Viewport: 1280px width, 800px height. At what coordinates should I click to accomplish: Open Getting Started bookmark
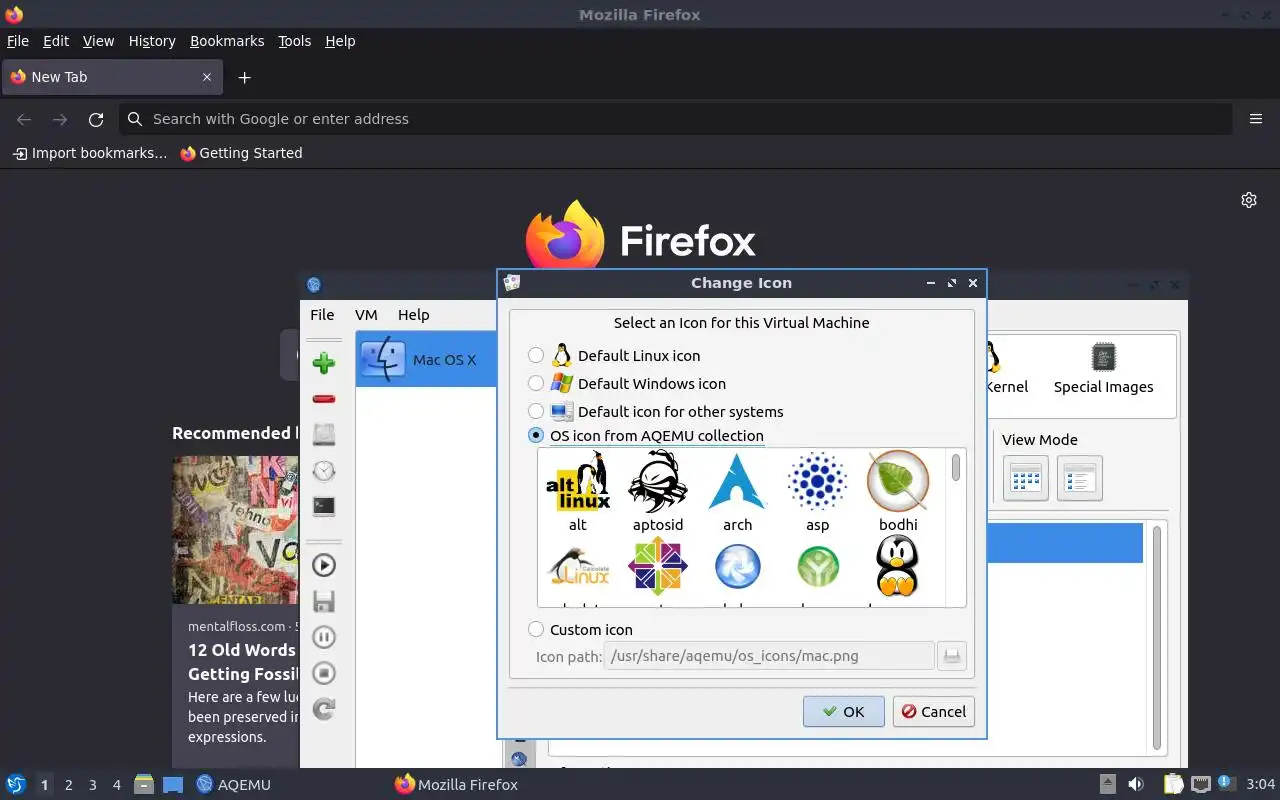coord(241,153)
